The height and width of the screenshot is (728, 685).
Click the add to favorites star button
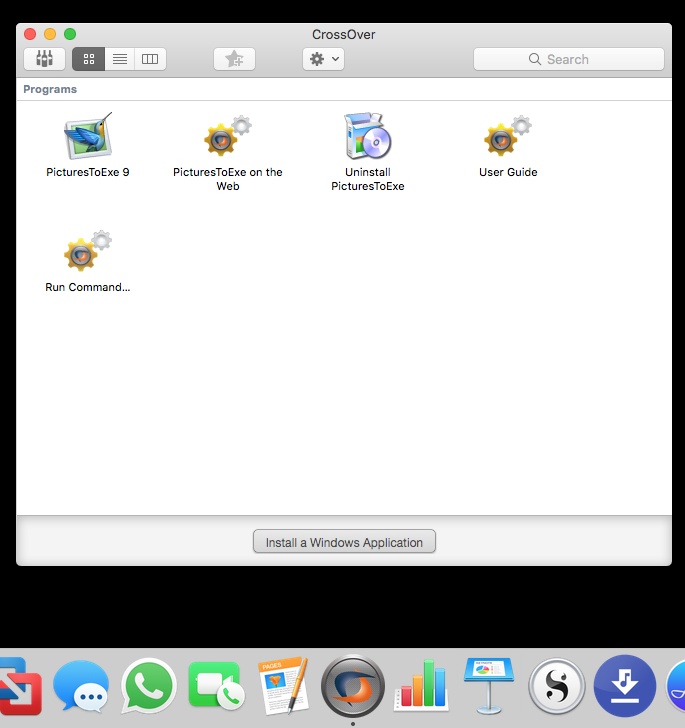click(x=234, y=59)
